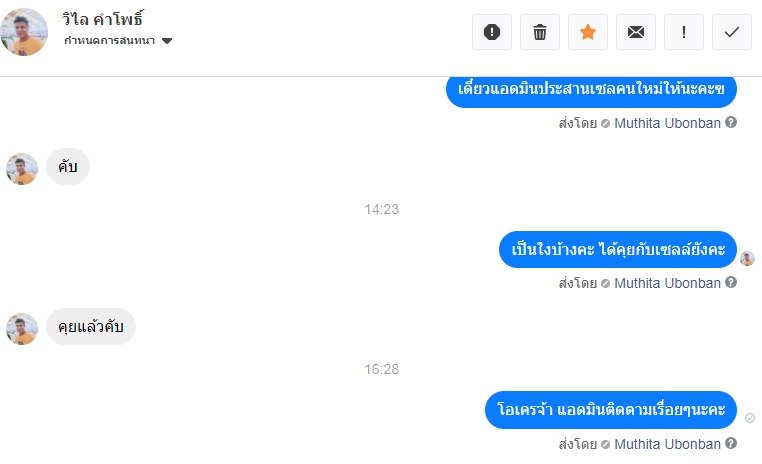The image size is (762, 464).
Task: Open the กำหนดการสนทนา dropdown arrow
Action: pos(167,41)
